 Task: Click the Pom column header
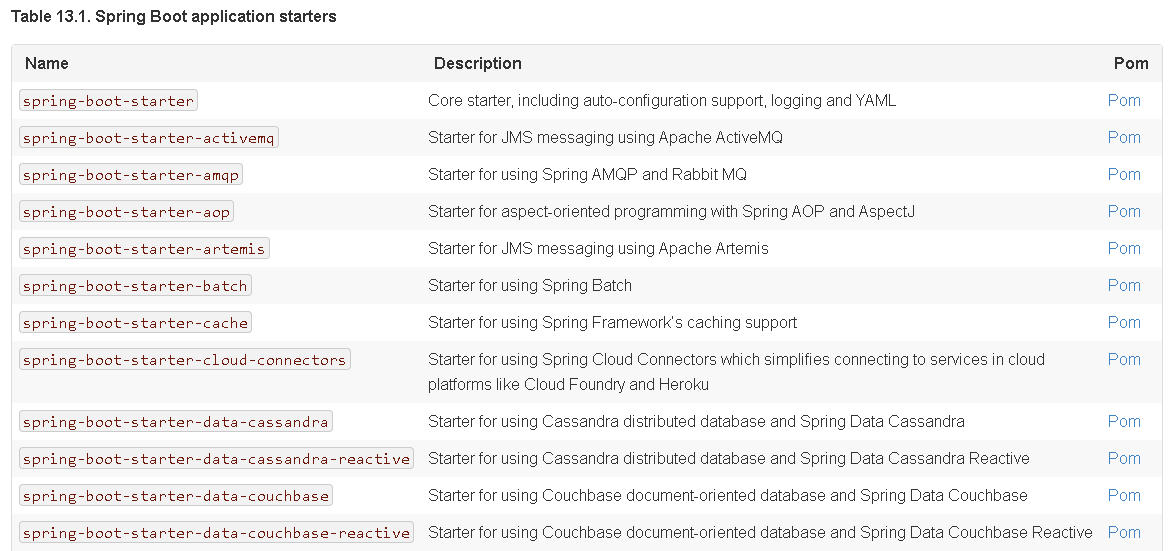1131,63
